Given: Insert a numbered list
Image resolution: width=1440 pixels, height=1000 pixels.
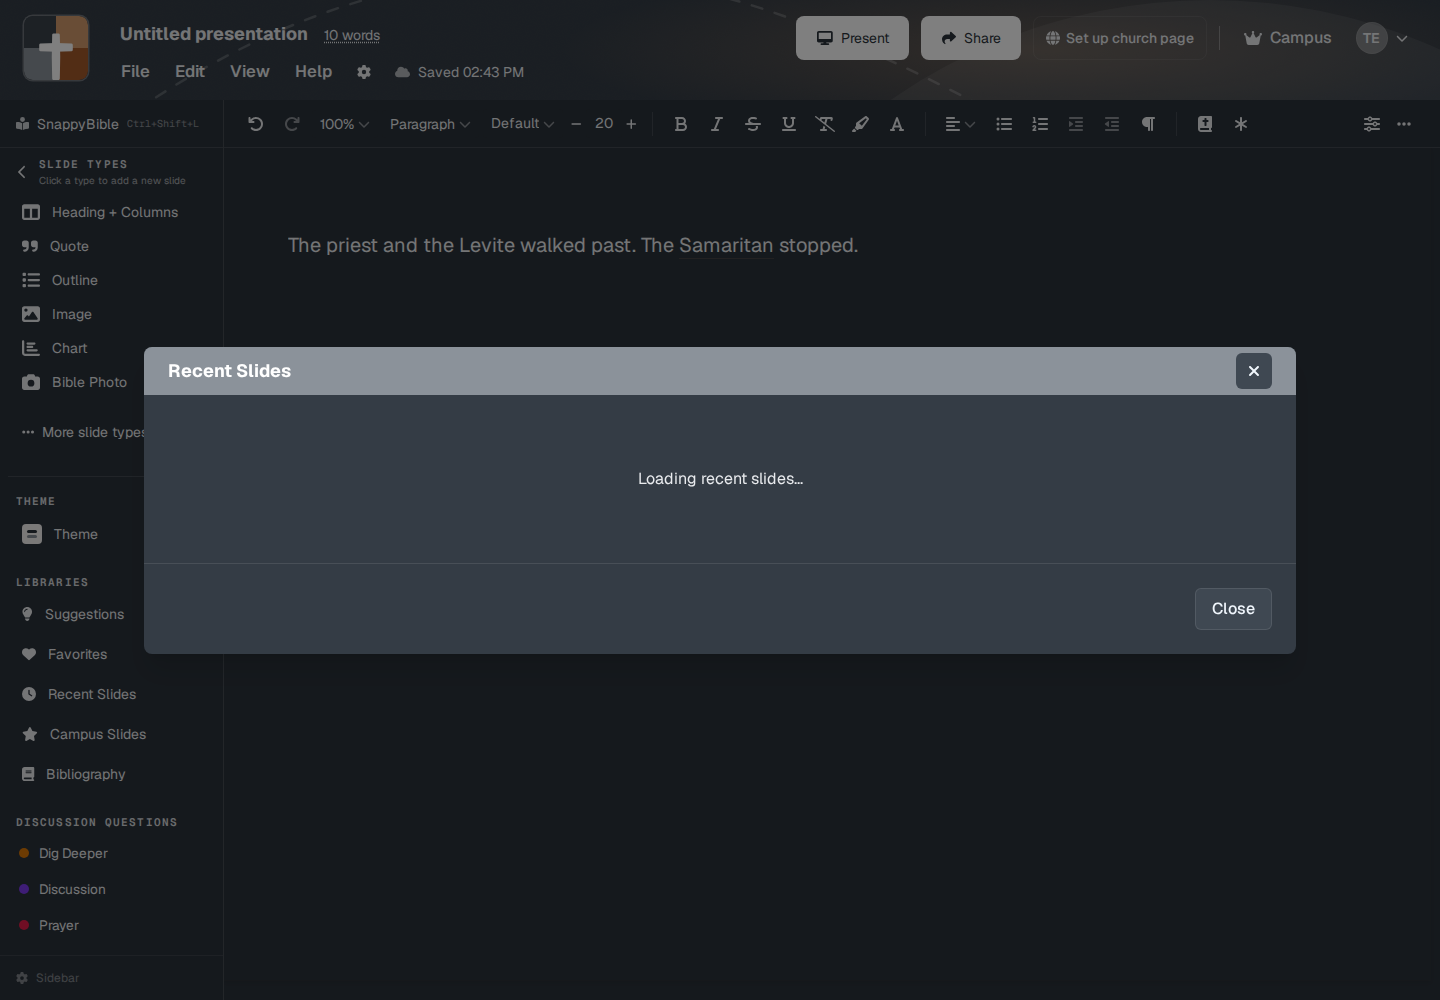Looking at the screenshot, I should tap(1040, 124).
